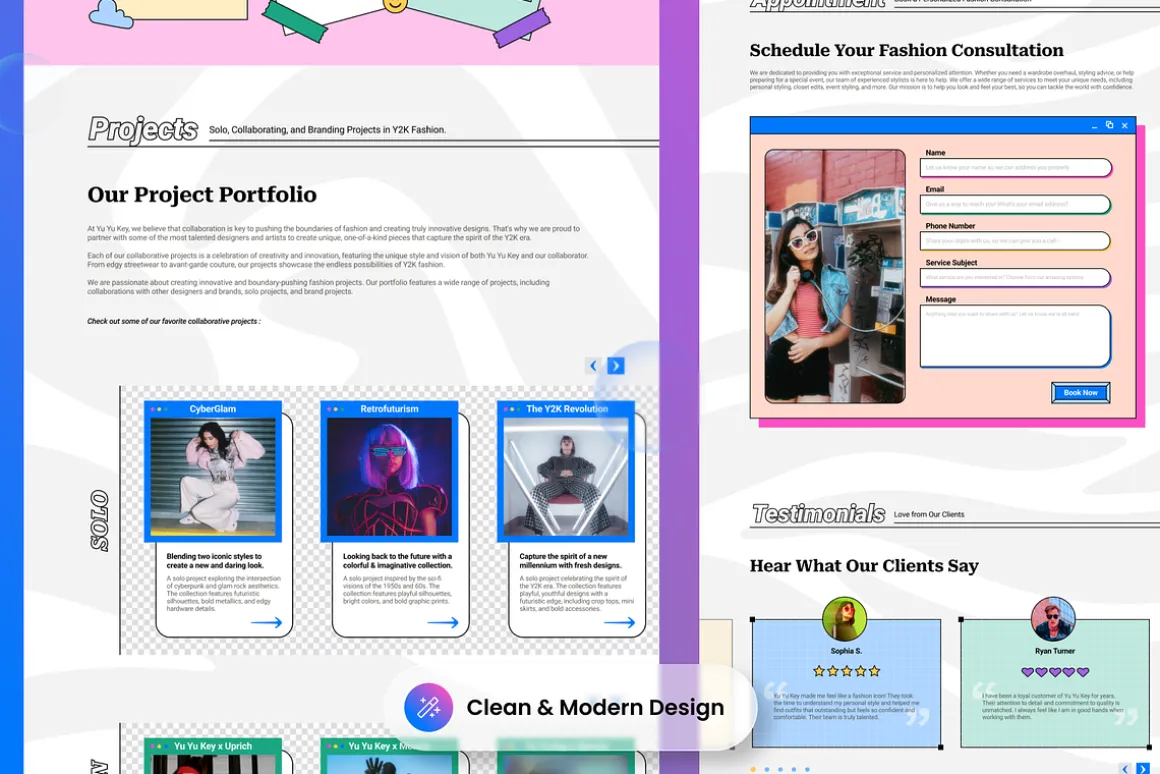Viewport: 1160px width, 774px height.
Task: Click the Service Subject input field
Action: pos(1015,277)
